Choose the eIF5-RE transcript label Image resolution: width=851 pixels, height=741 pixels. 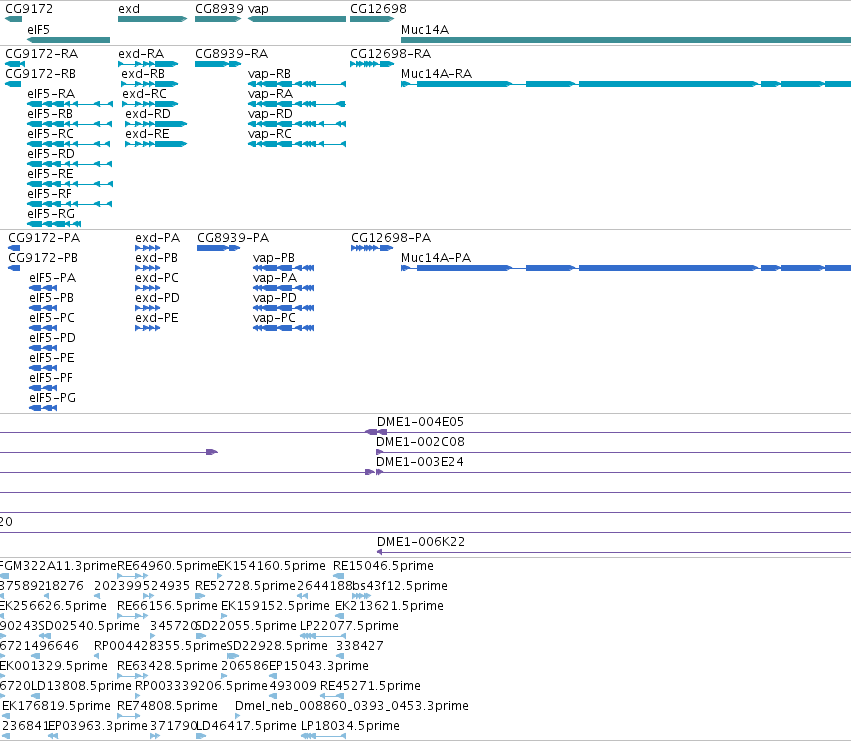(50, 174)
